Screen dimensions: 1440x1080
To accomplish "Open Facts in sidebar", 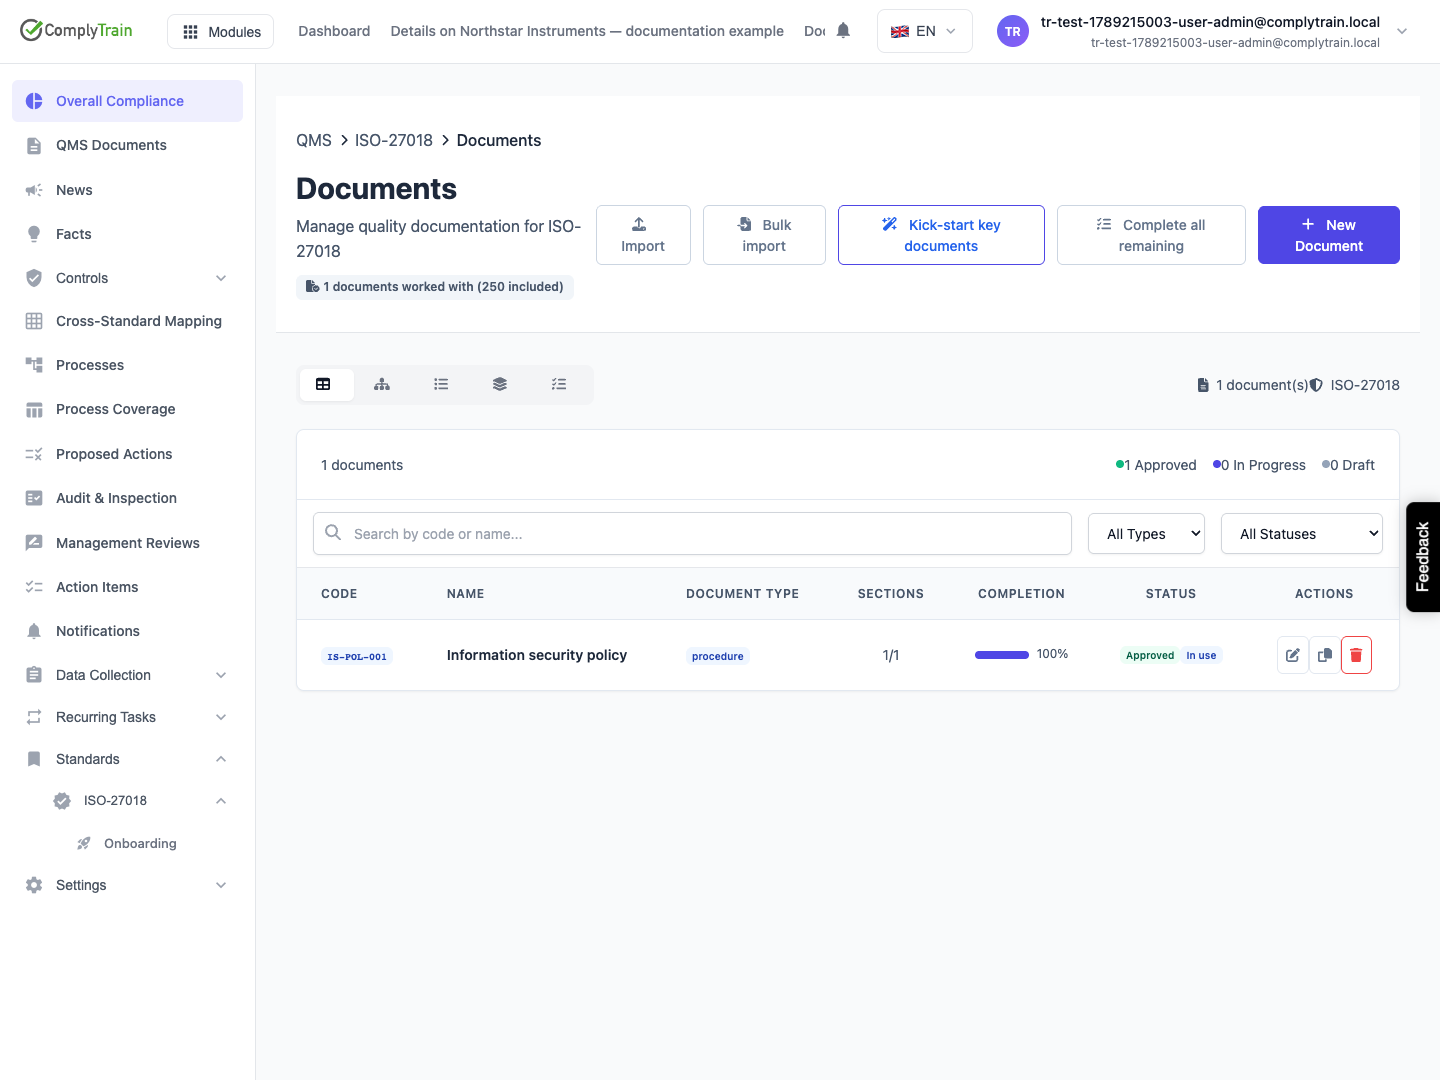I will 127,234.
